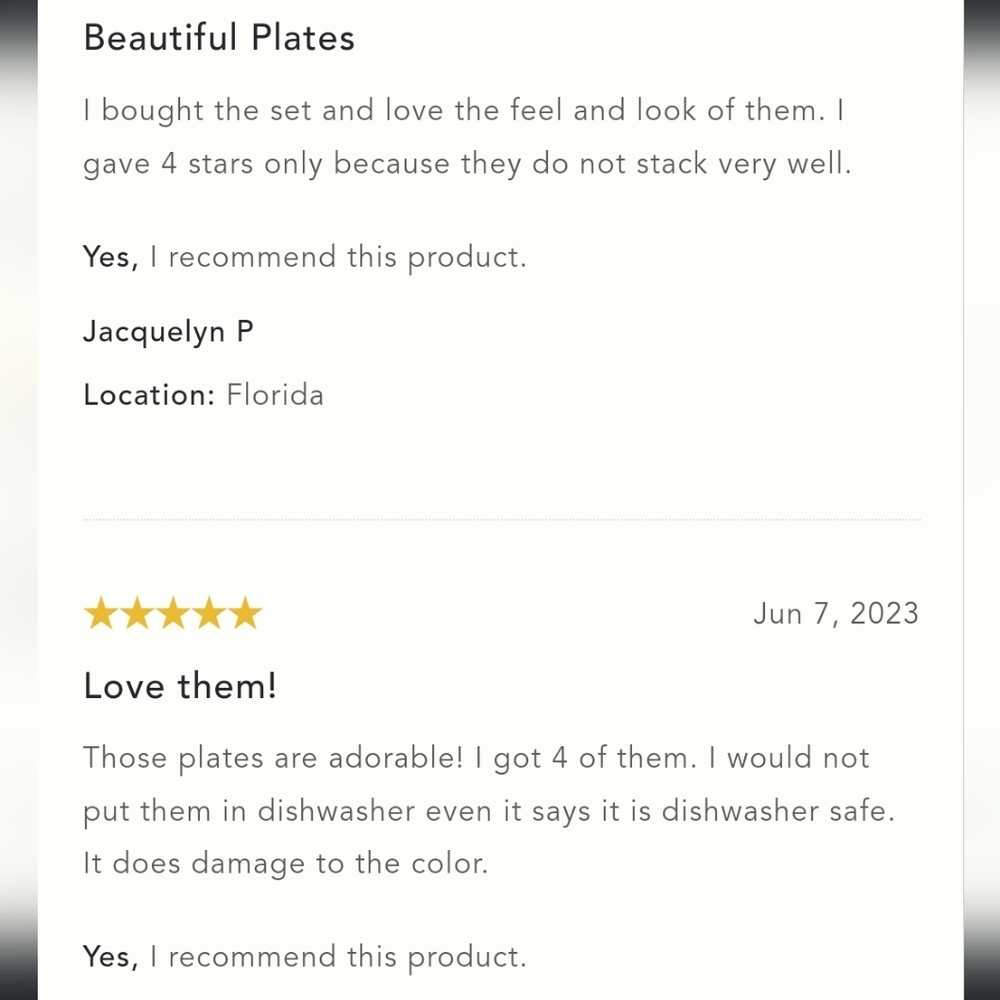
Task: Click the text 'Florida'
Action: coord(275,395)
